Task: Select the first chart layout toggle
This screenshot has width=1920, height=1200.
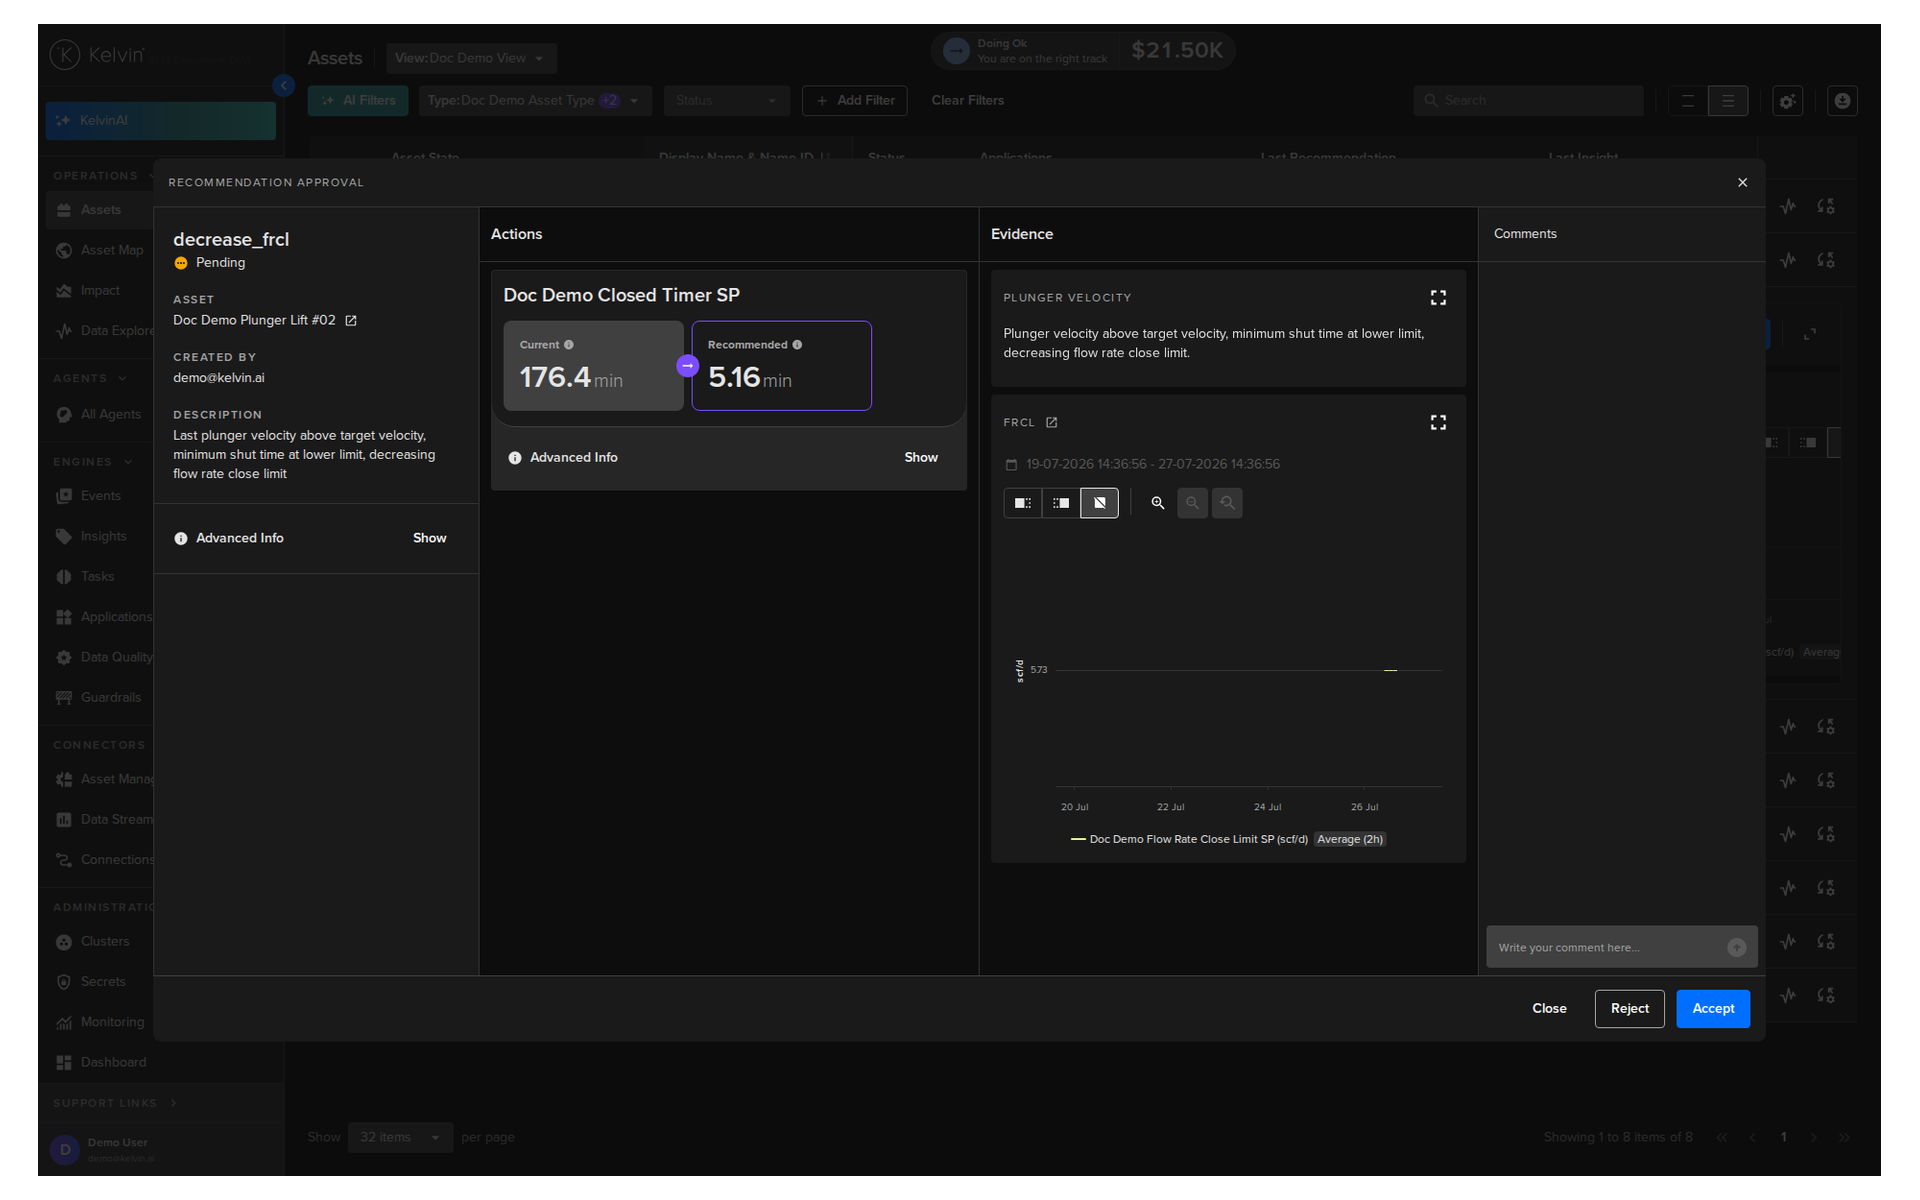Action: click(x=1022, y=503)
